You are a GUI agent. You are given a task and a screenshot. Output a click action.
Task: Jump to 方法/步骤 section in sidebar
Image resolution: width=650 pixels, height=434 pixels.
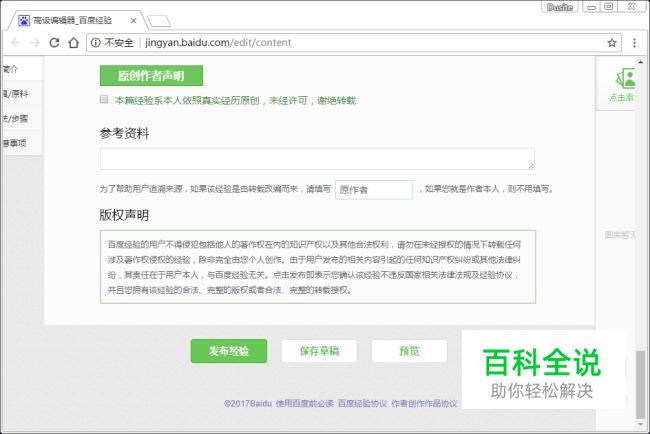click(22, 119)
